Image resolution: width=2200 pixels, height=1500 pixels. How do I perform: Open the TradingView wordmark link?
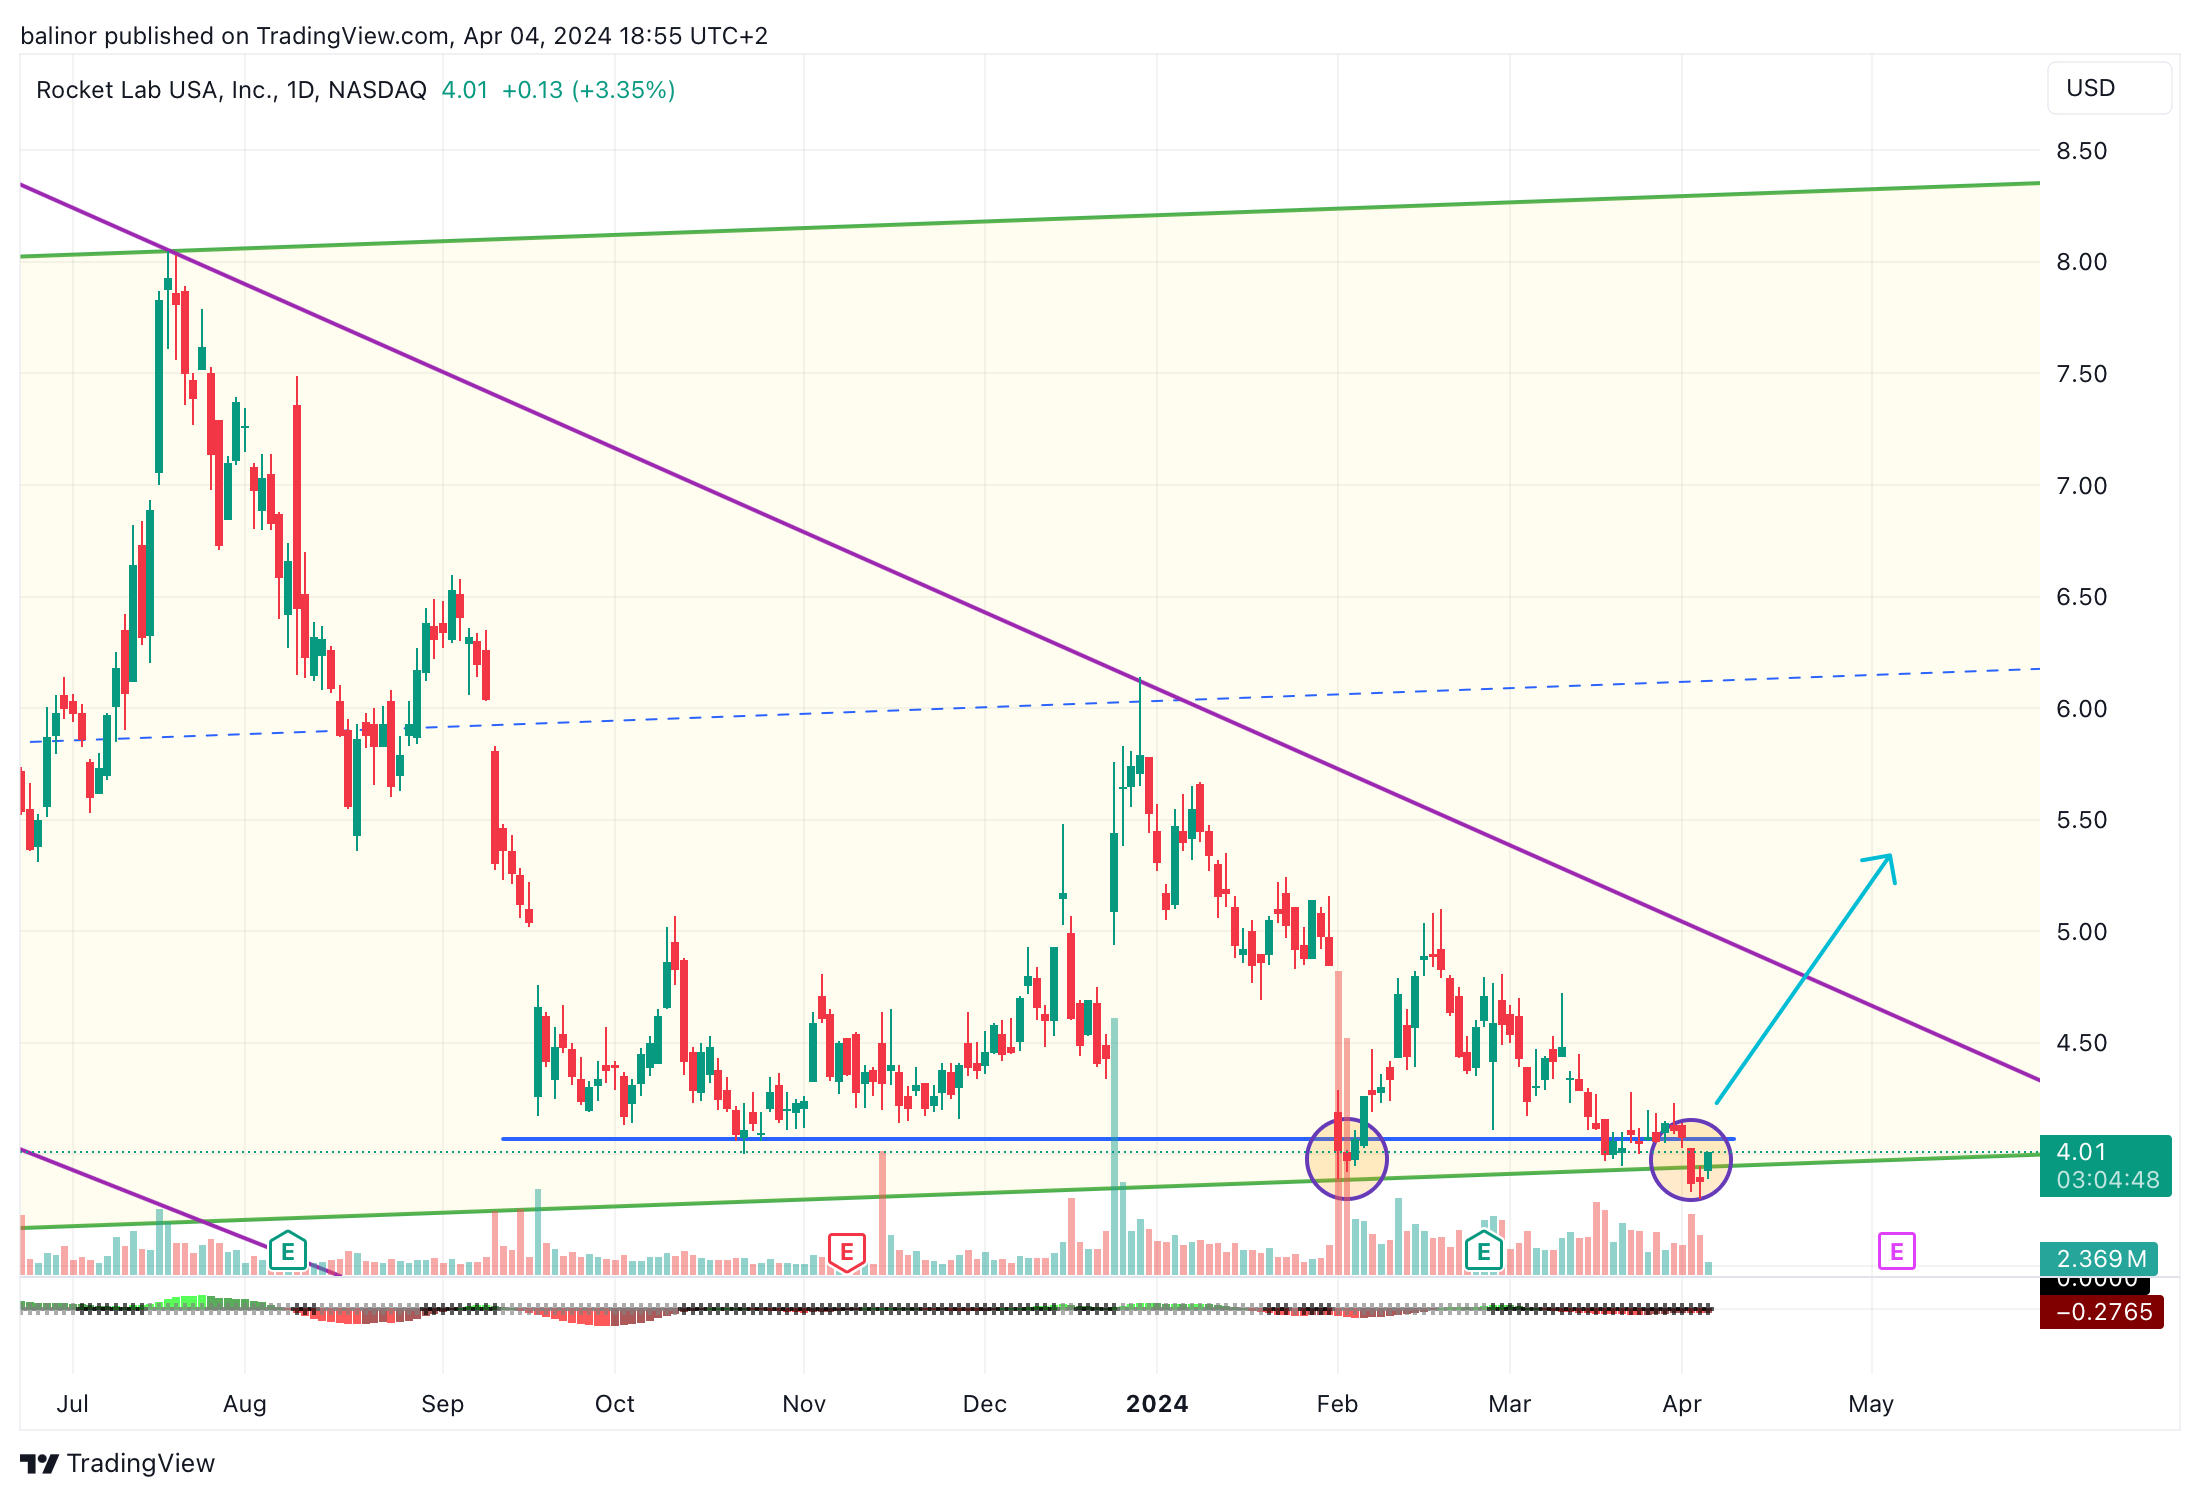141,1463
